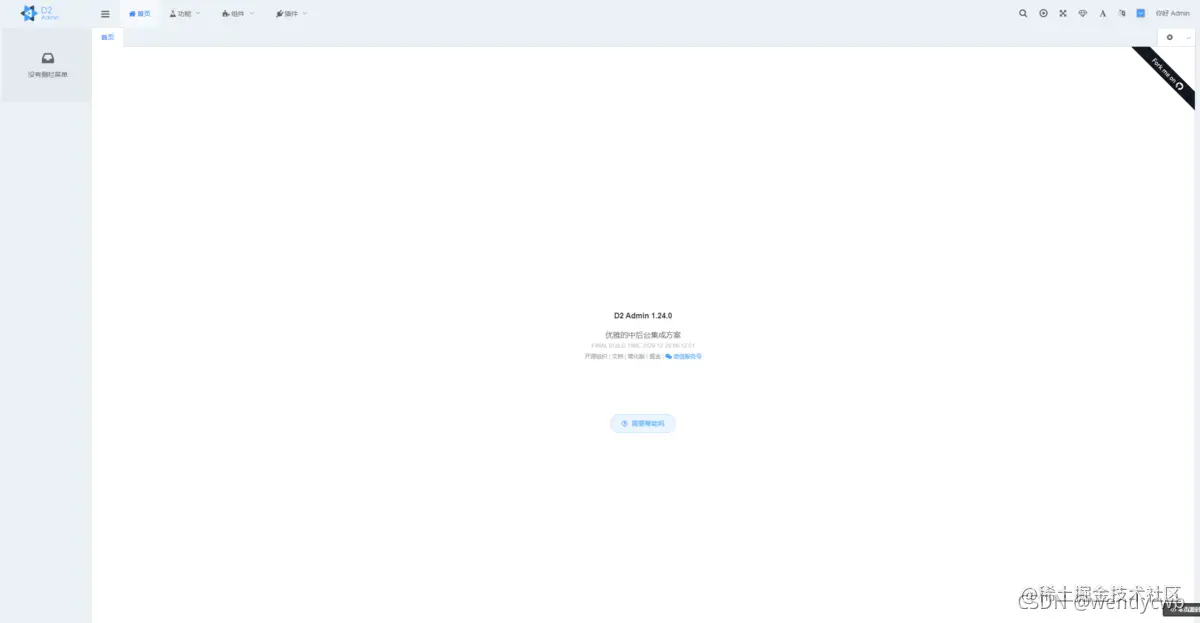Expand the 功能 menu dropdown
The width and height of the screenshot is (1200, 623).
185,14
